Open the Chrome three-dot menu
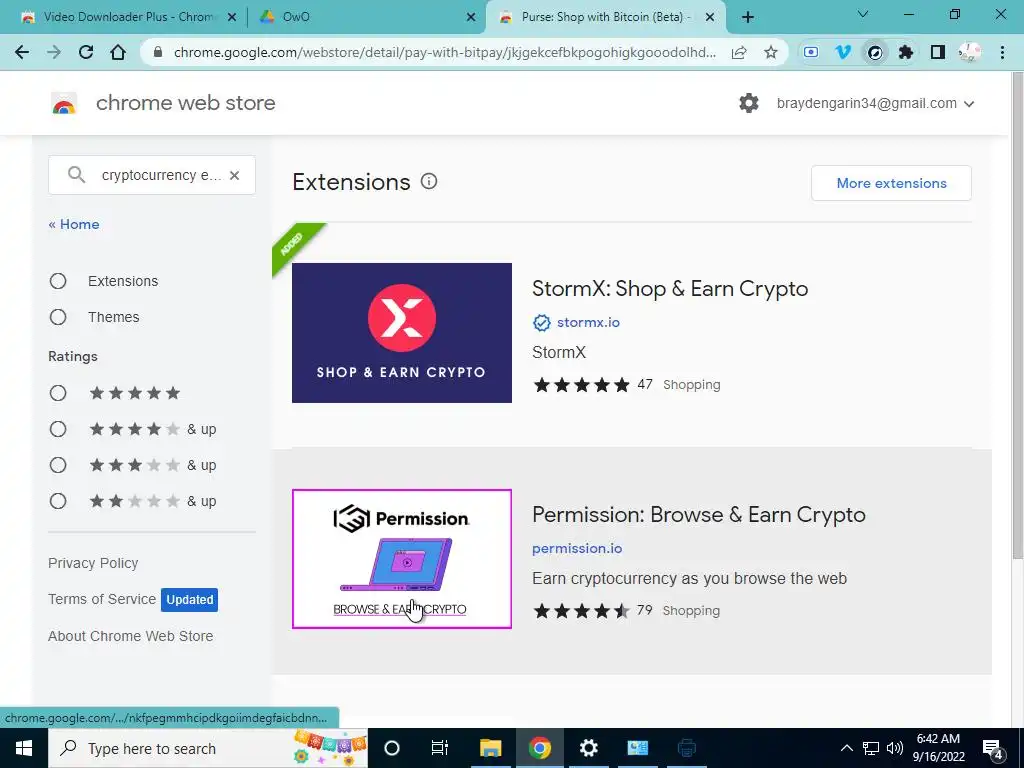This screenshot has width=1024, height=768. (x=1002, y=52)
